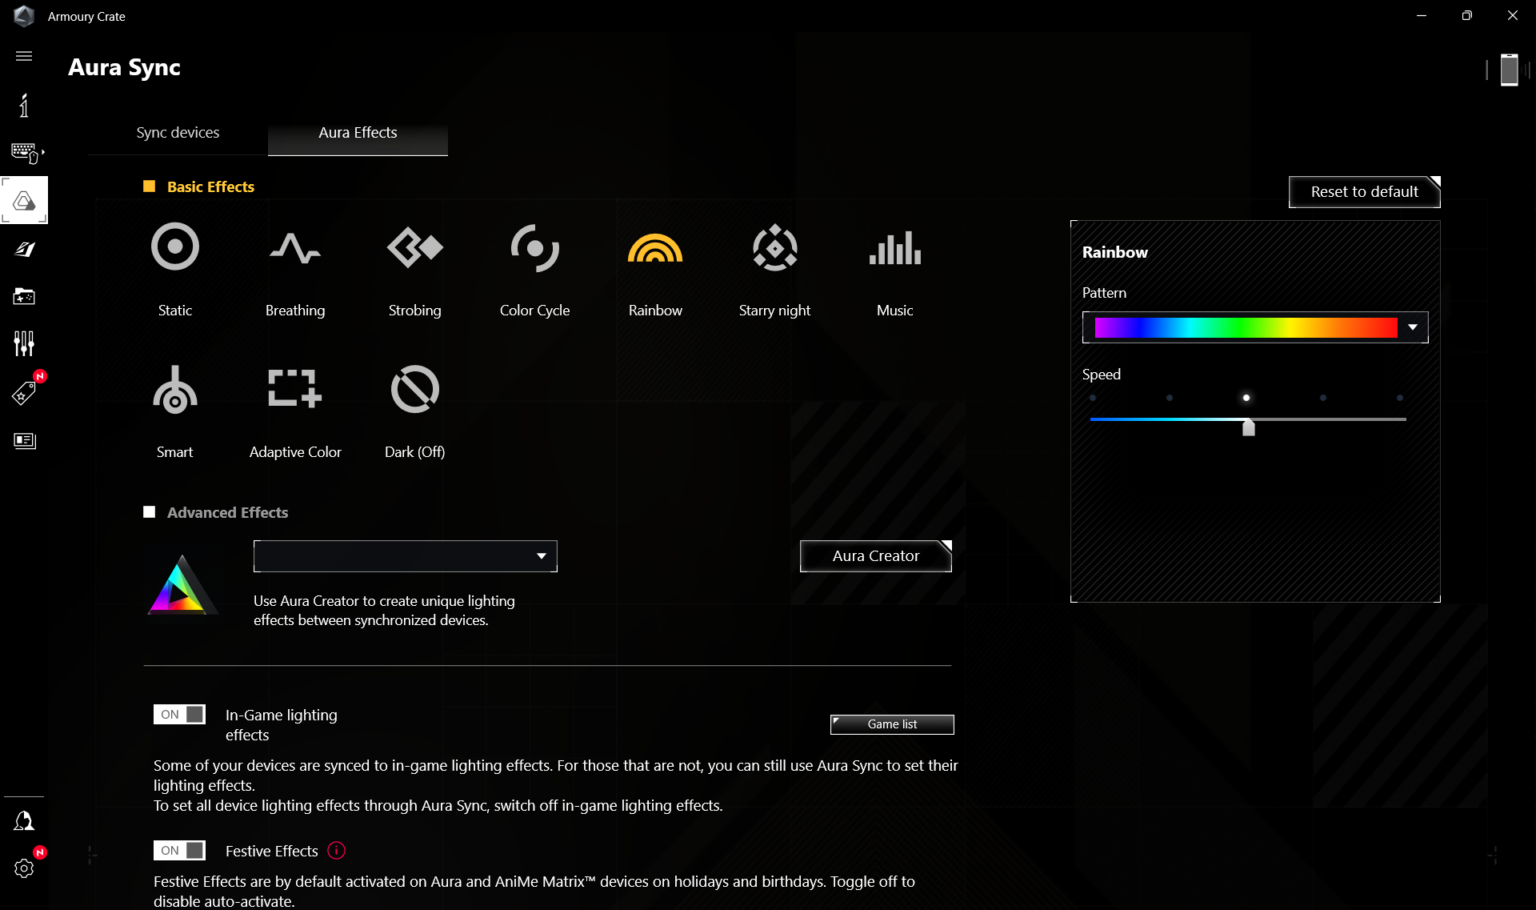The height and width of the screenshot is (910, 1536).
Task: Toggle In-Game lighting effects switch
Action: (180, 714)
